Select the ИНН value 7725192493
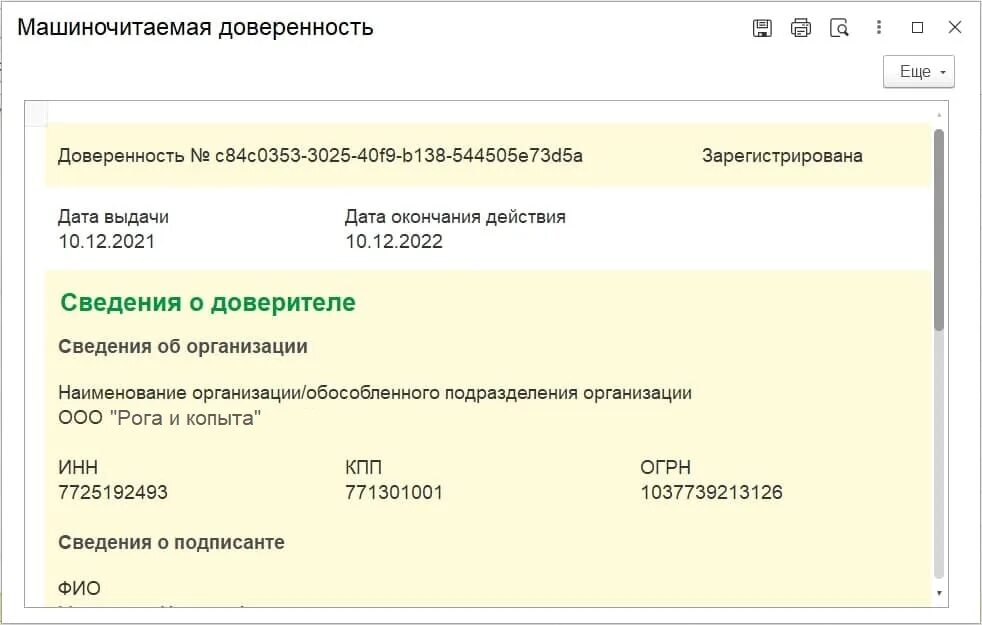This screenshot has height=625, width=982. point(113,492)
